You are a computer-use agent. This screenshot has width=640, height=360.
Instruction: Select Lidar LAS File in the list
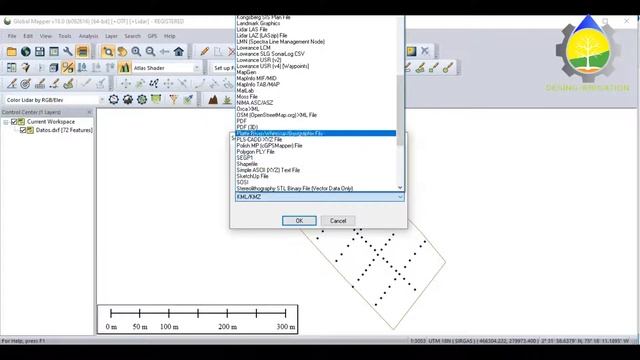point(316,29)
